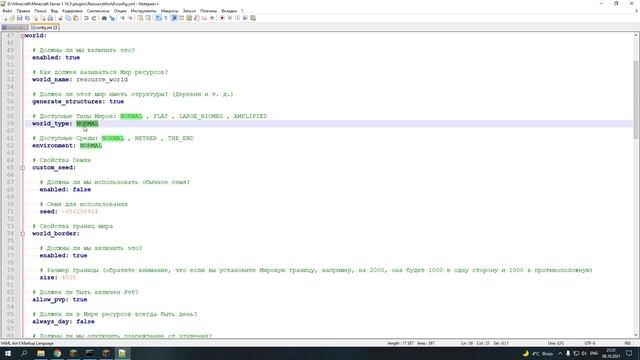Open the Макросы menu

click(x=169, y=11)
